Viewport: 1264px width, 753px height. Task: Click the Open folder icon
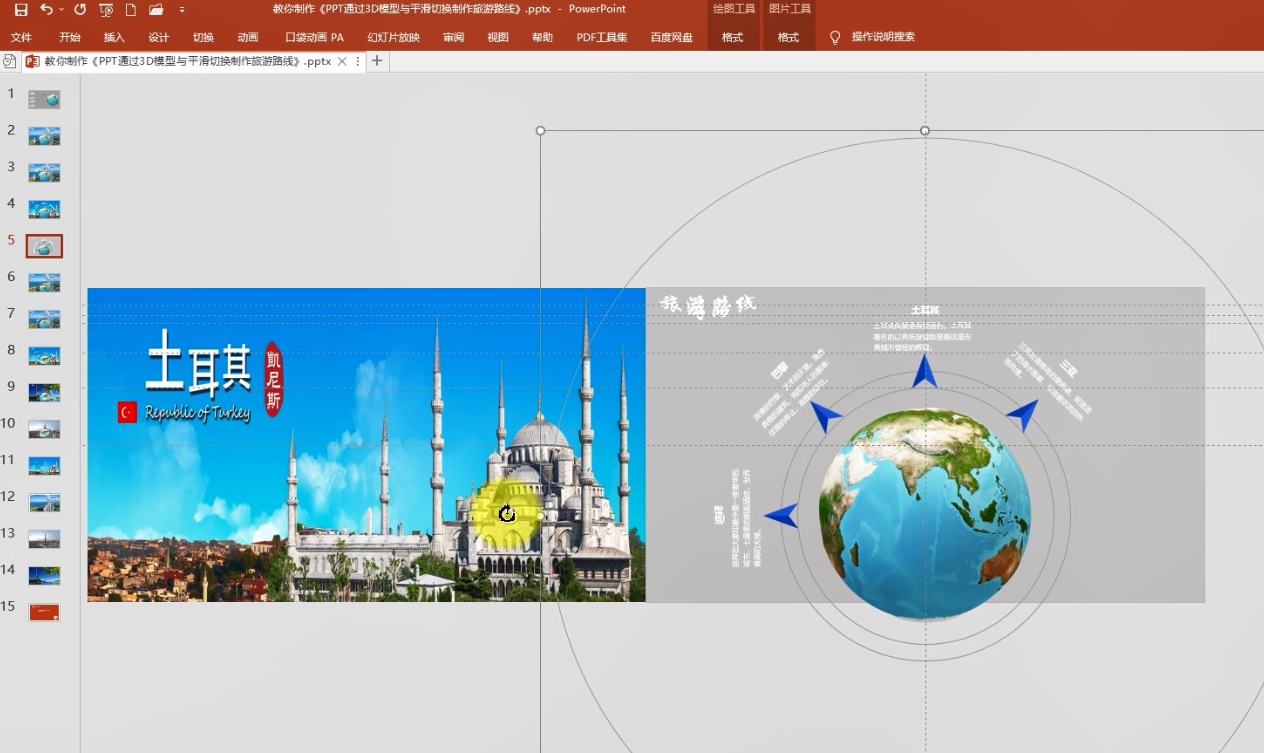156,9
